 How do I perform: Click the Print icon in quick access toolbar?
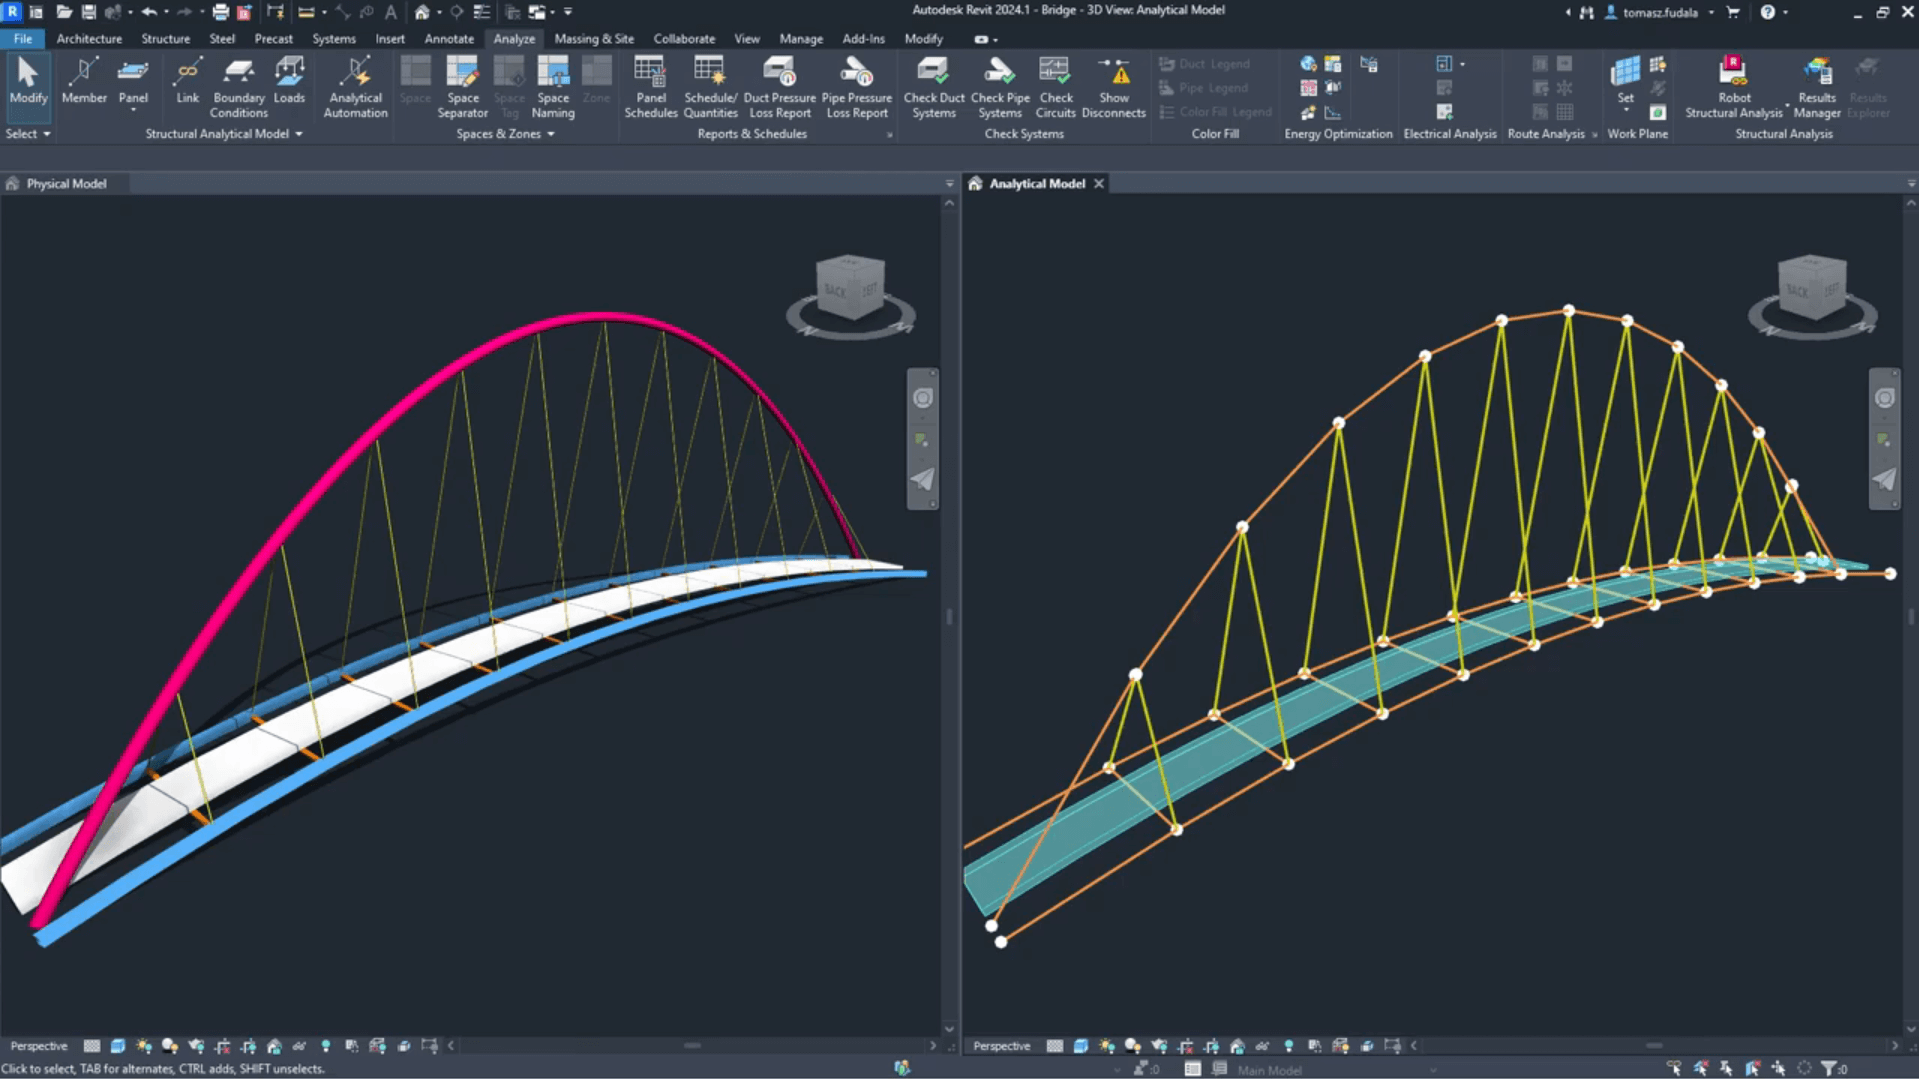click(220, 12)
